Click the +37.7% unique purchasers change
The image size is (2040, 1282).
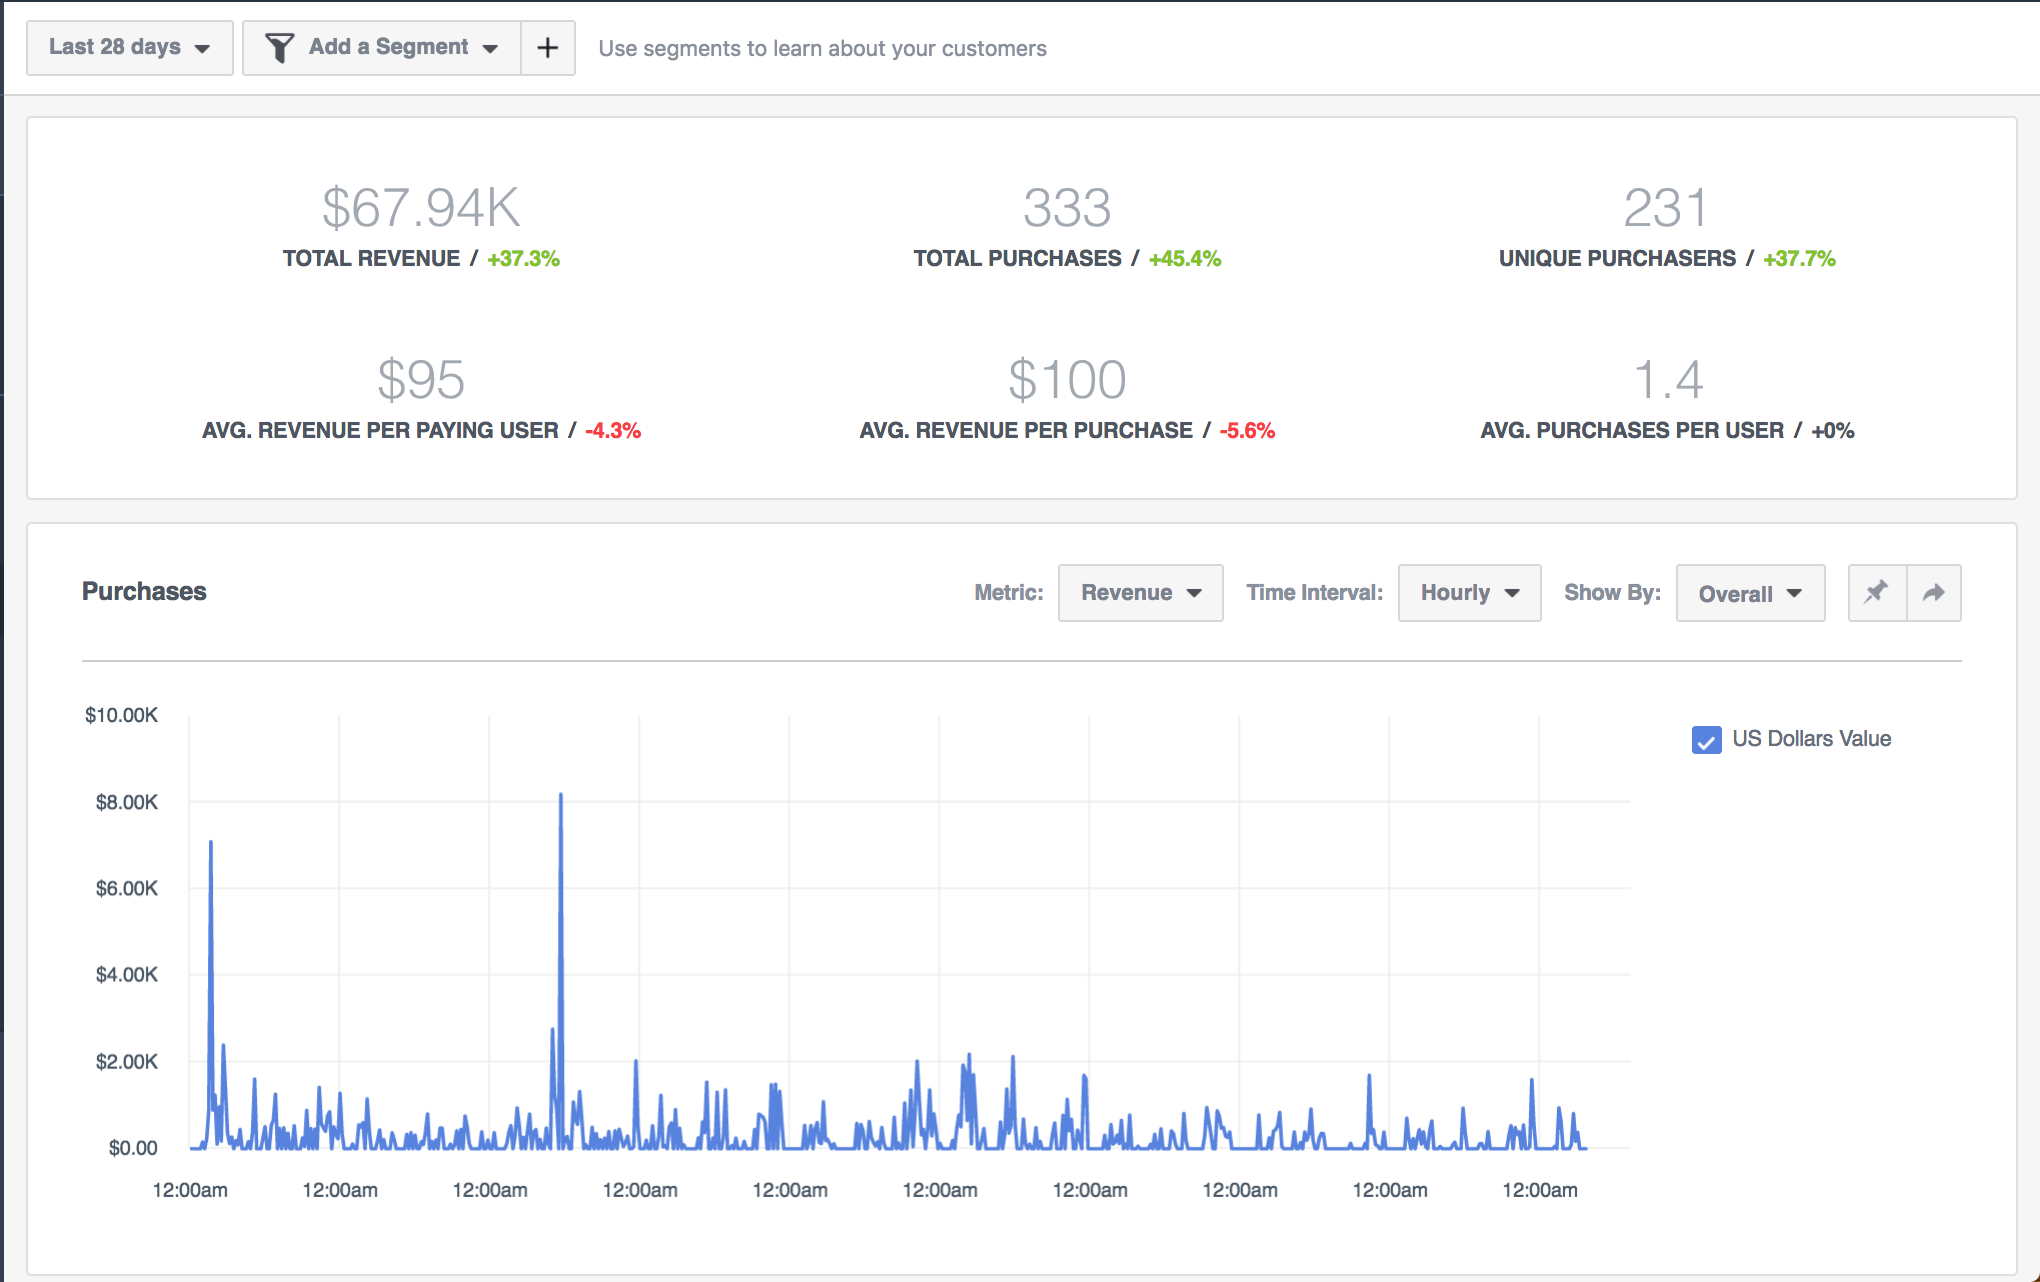click(x=1799, y=259)
